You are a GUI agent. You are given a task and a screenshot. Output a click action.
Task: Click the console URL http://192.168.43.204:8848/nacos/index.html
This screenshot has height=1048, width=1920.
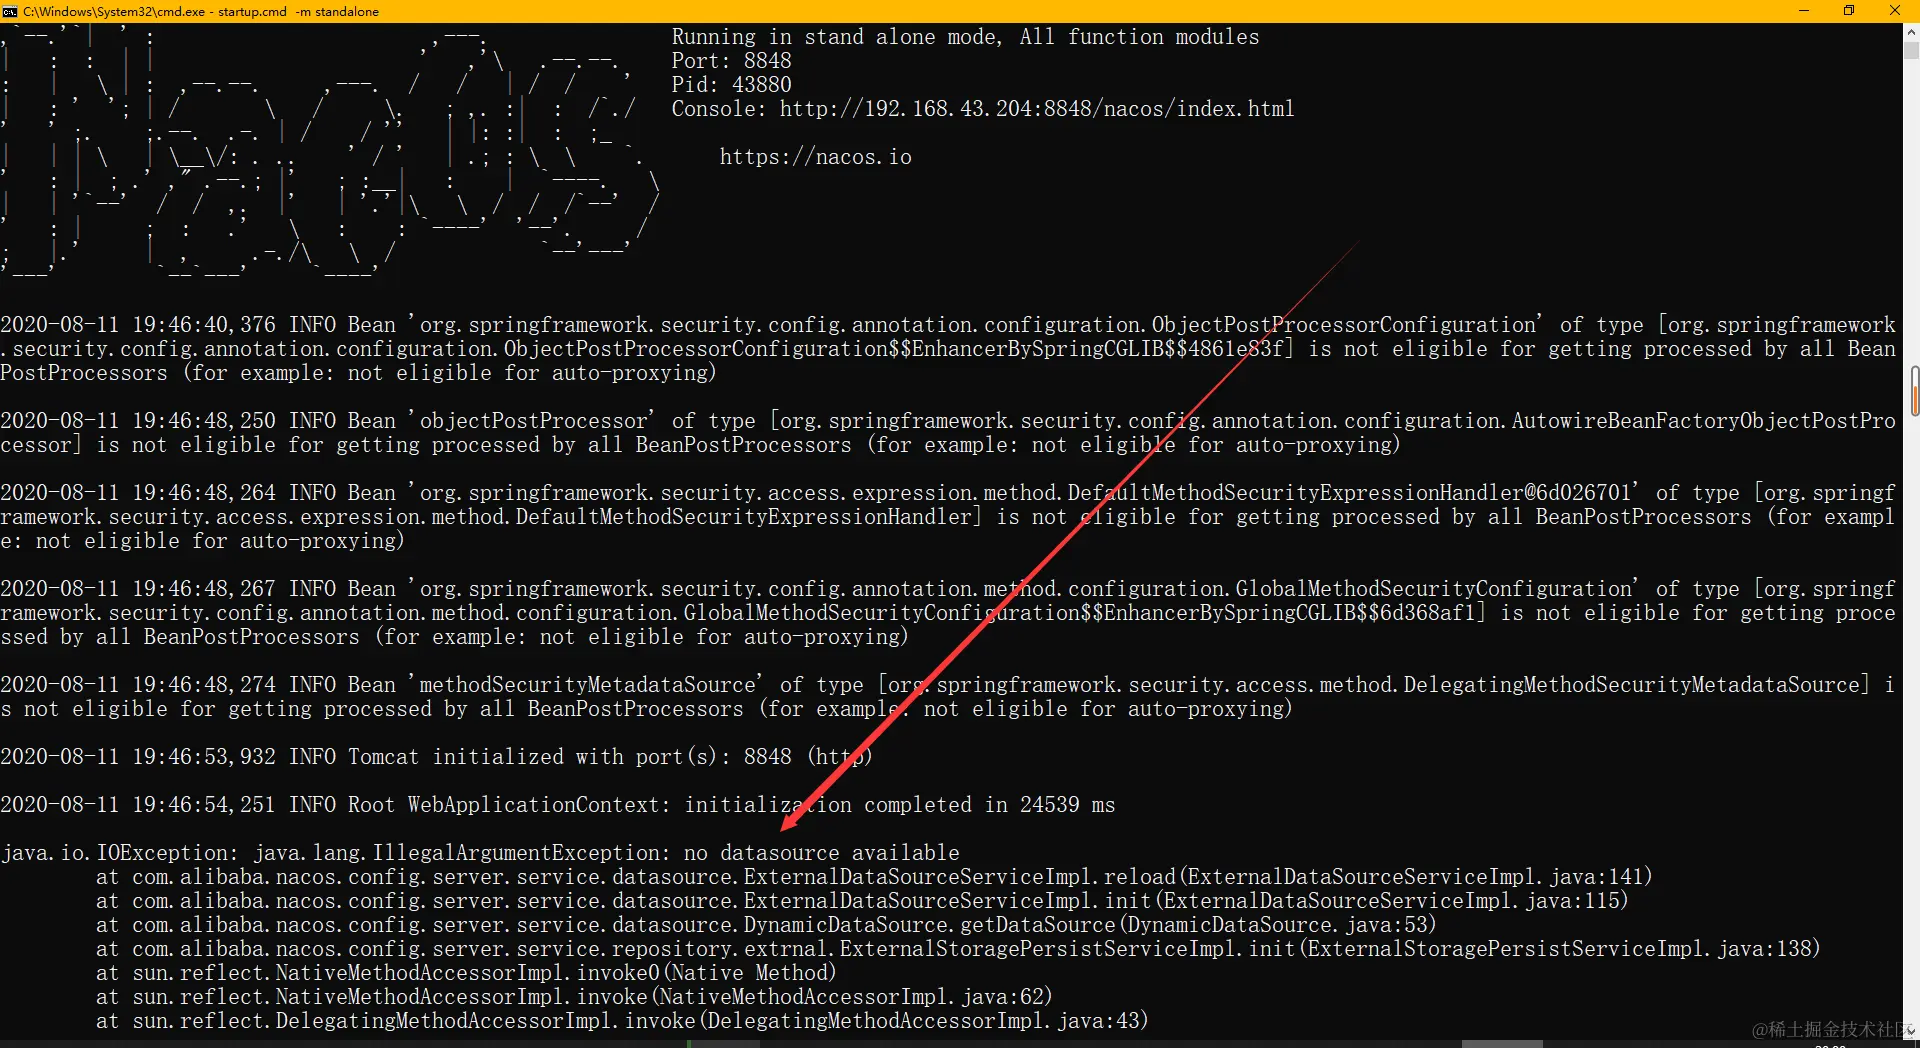(1037, 109)
